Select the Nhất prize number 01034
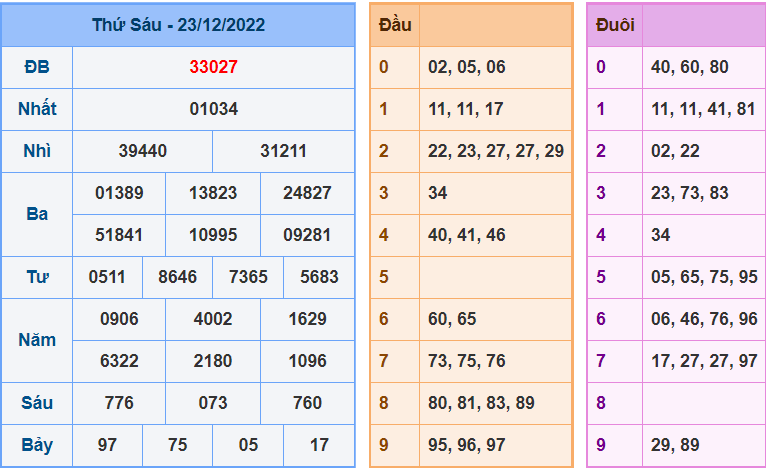Image resolution: width=766 pixels, height=468 pixels. 213,109
